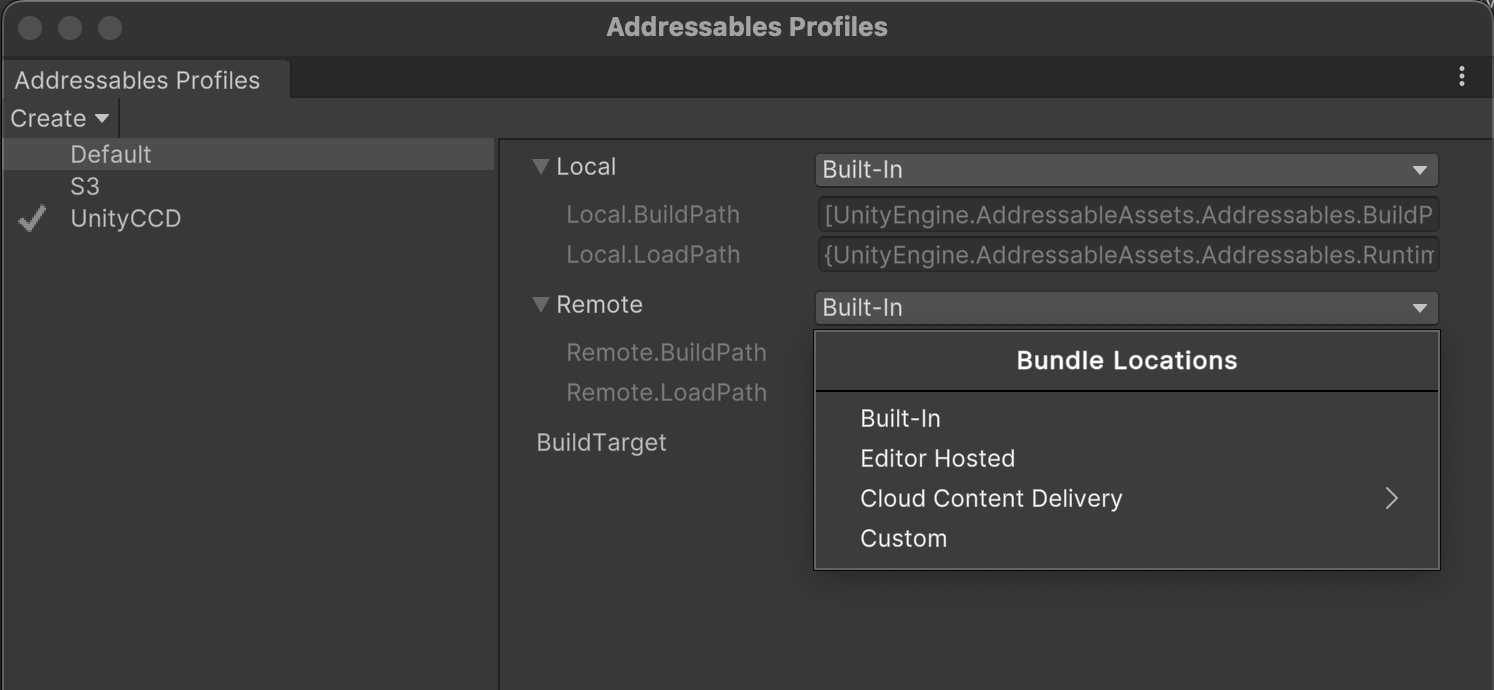Open the Cloud Content Delivery submenu arrow
The image size is (1494, 690).
pyautogui.click(x=1391, y=498)
